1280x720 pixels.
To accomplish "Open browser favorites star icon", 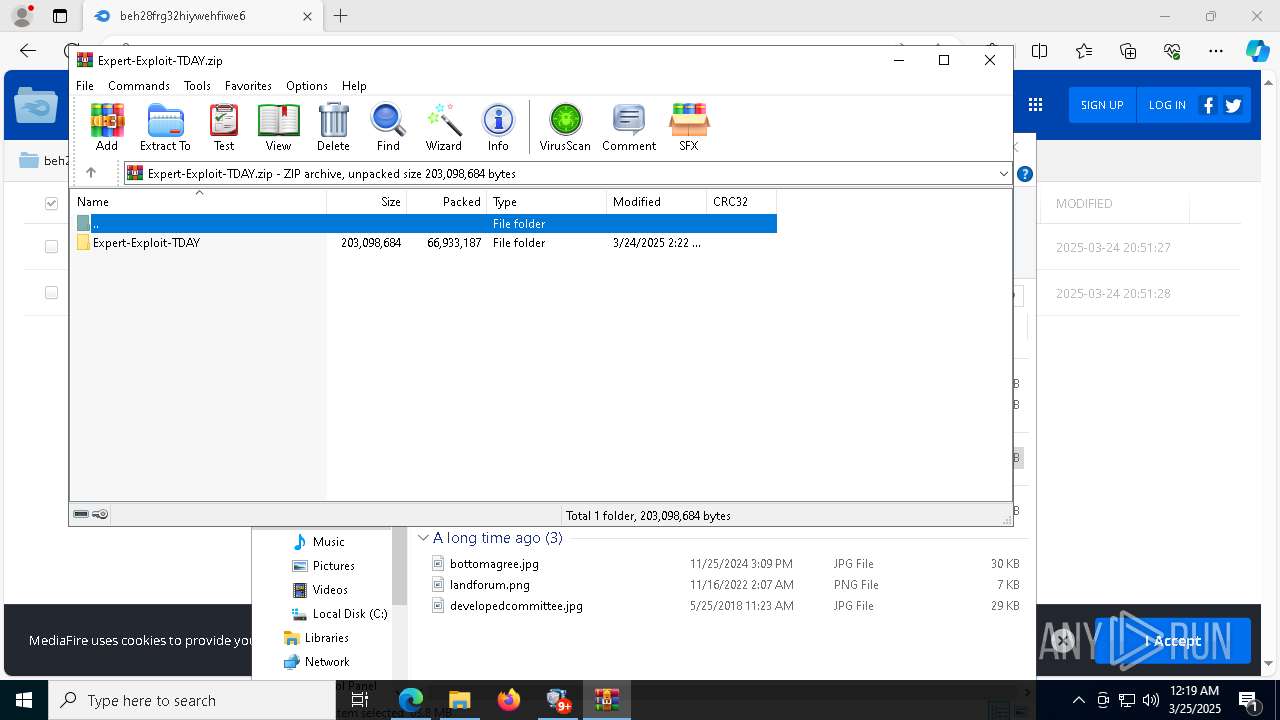I will tap(1084, 51).
